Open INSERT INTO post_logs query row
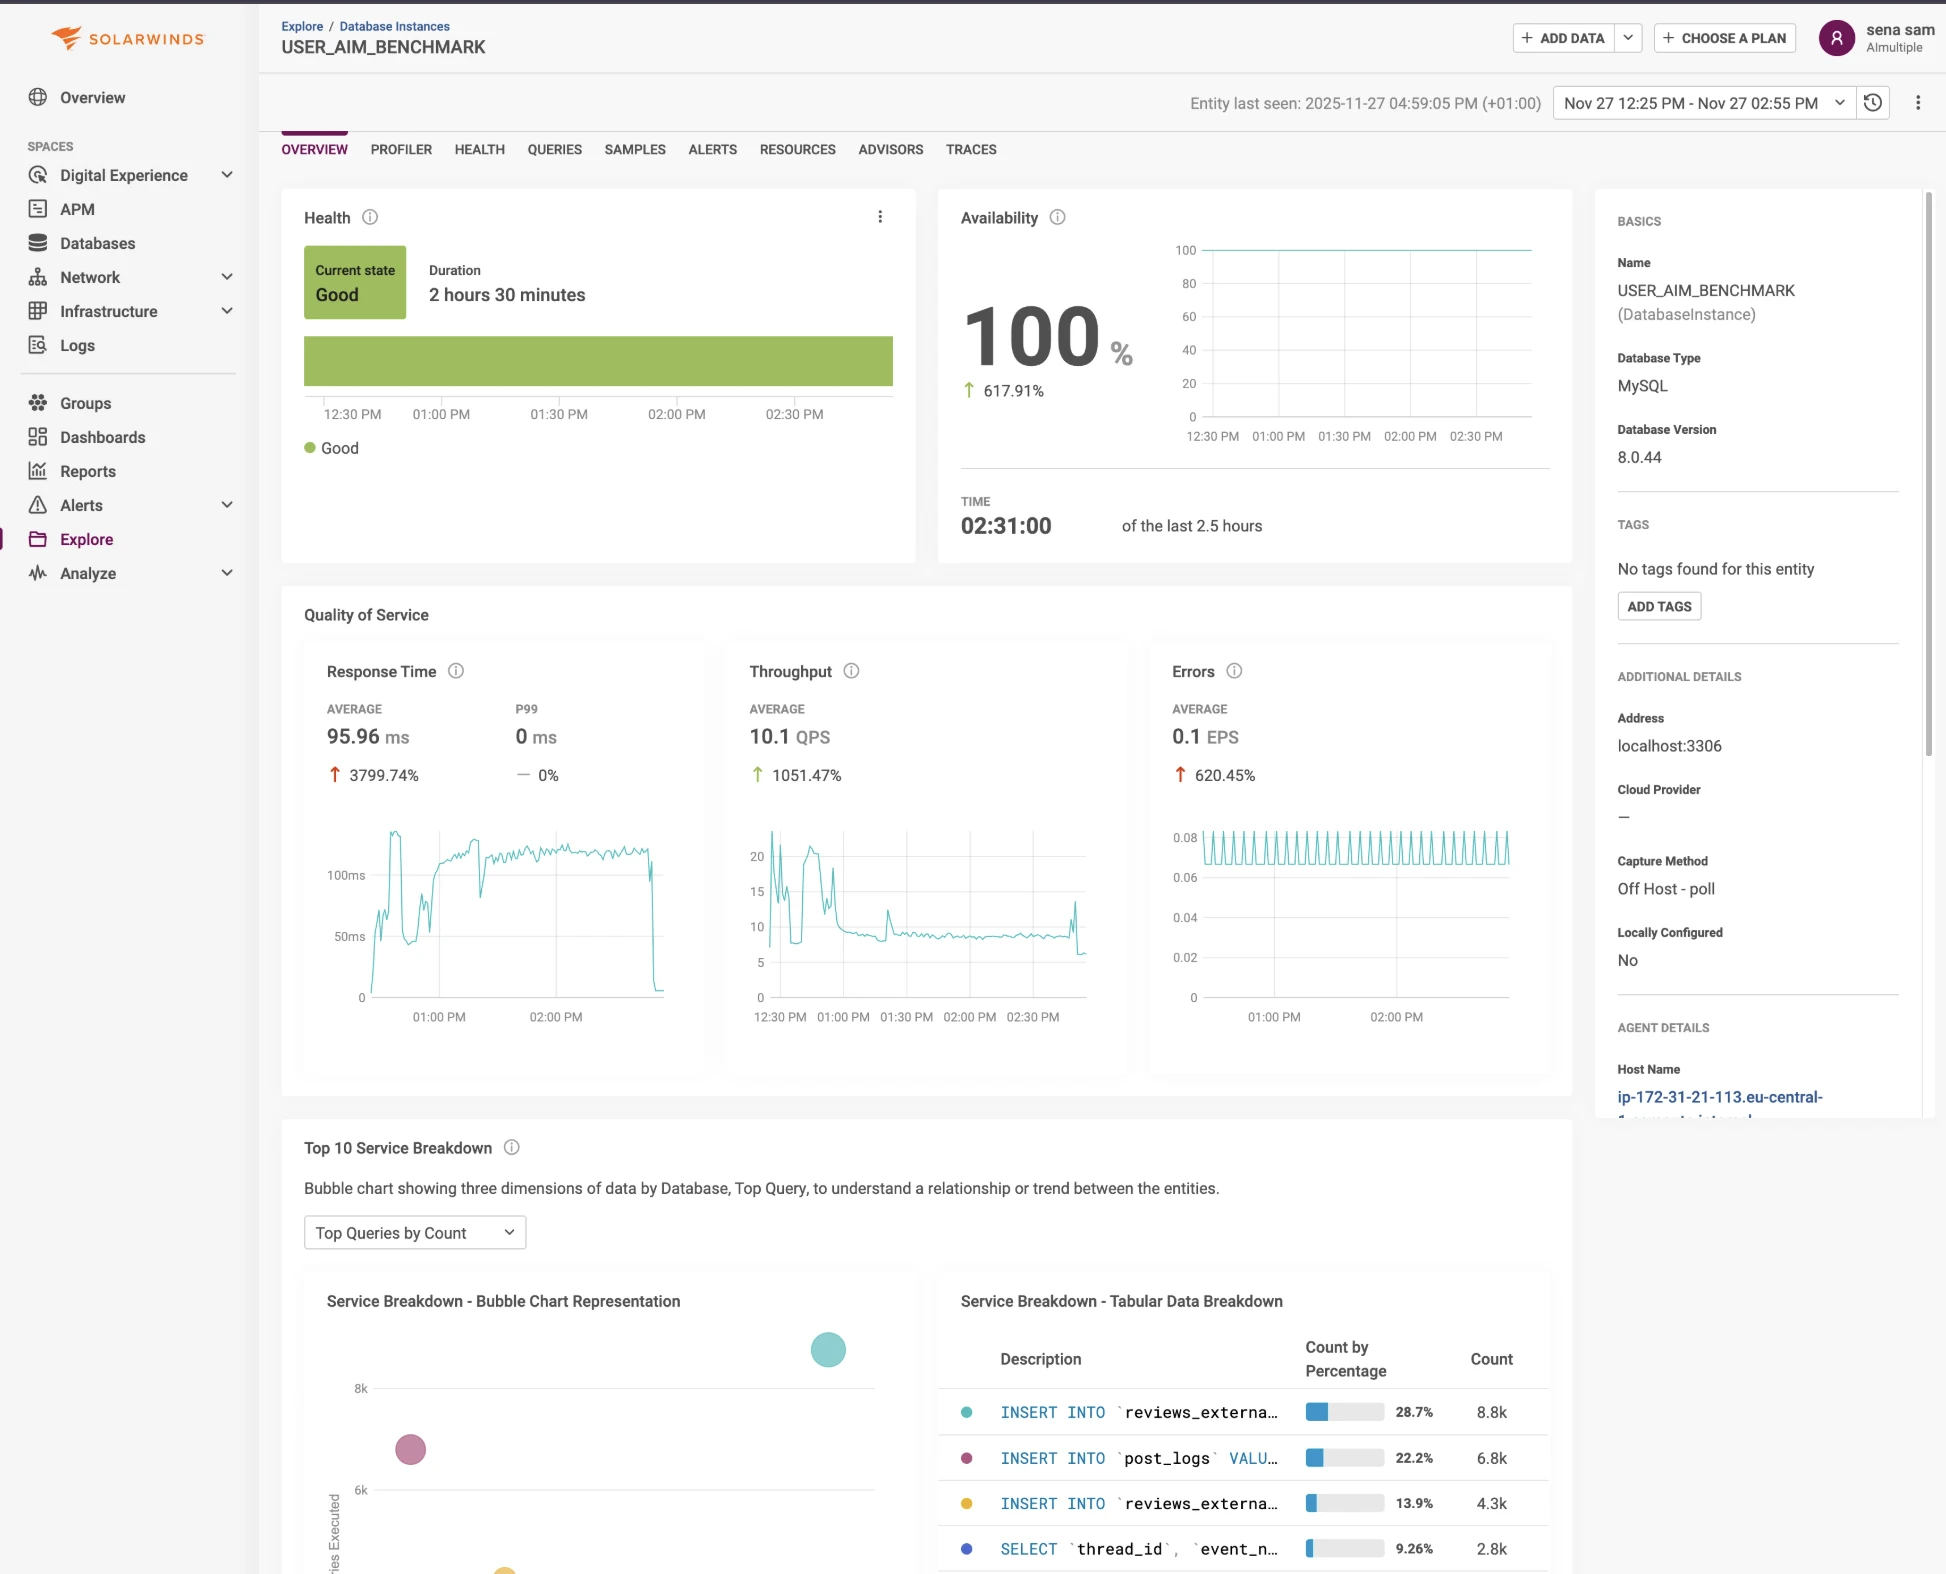The image size is (1946, 1574). coord(1243,1458)
